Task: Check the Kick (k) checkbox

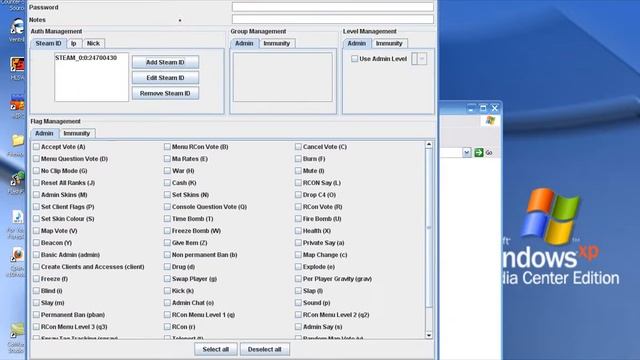Action: tap(167, 291)
